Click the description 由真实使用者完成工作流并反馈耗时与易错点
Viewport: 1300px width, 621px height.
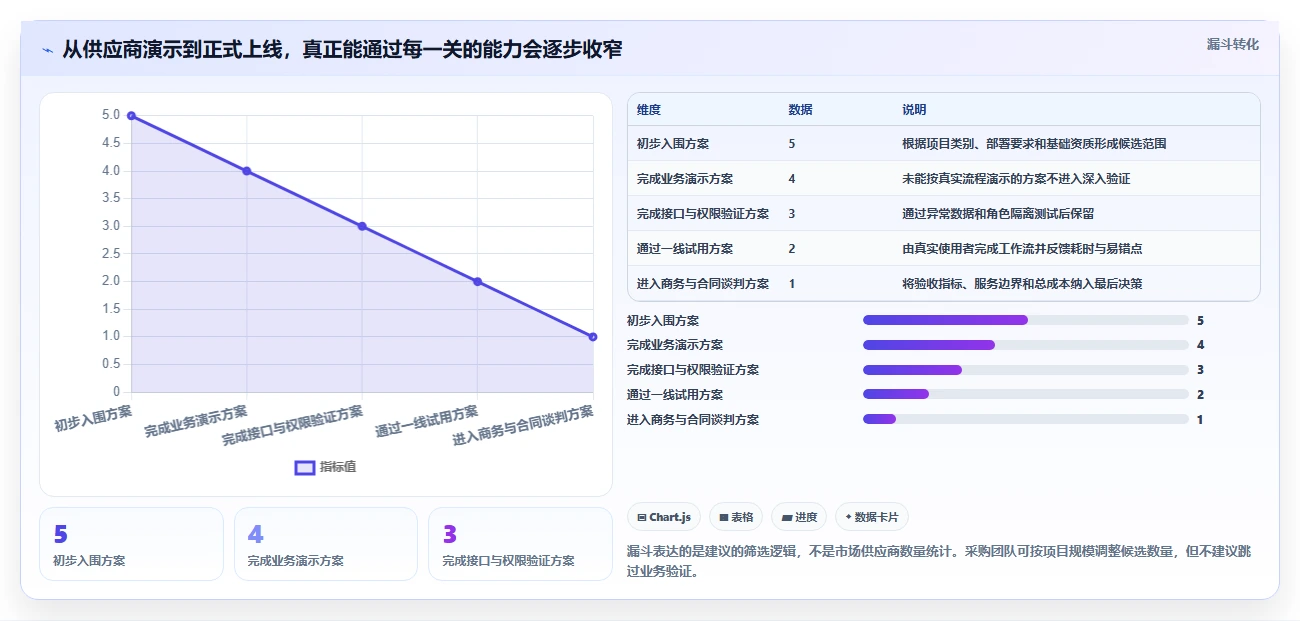[x=1022, y=249]
